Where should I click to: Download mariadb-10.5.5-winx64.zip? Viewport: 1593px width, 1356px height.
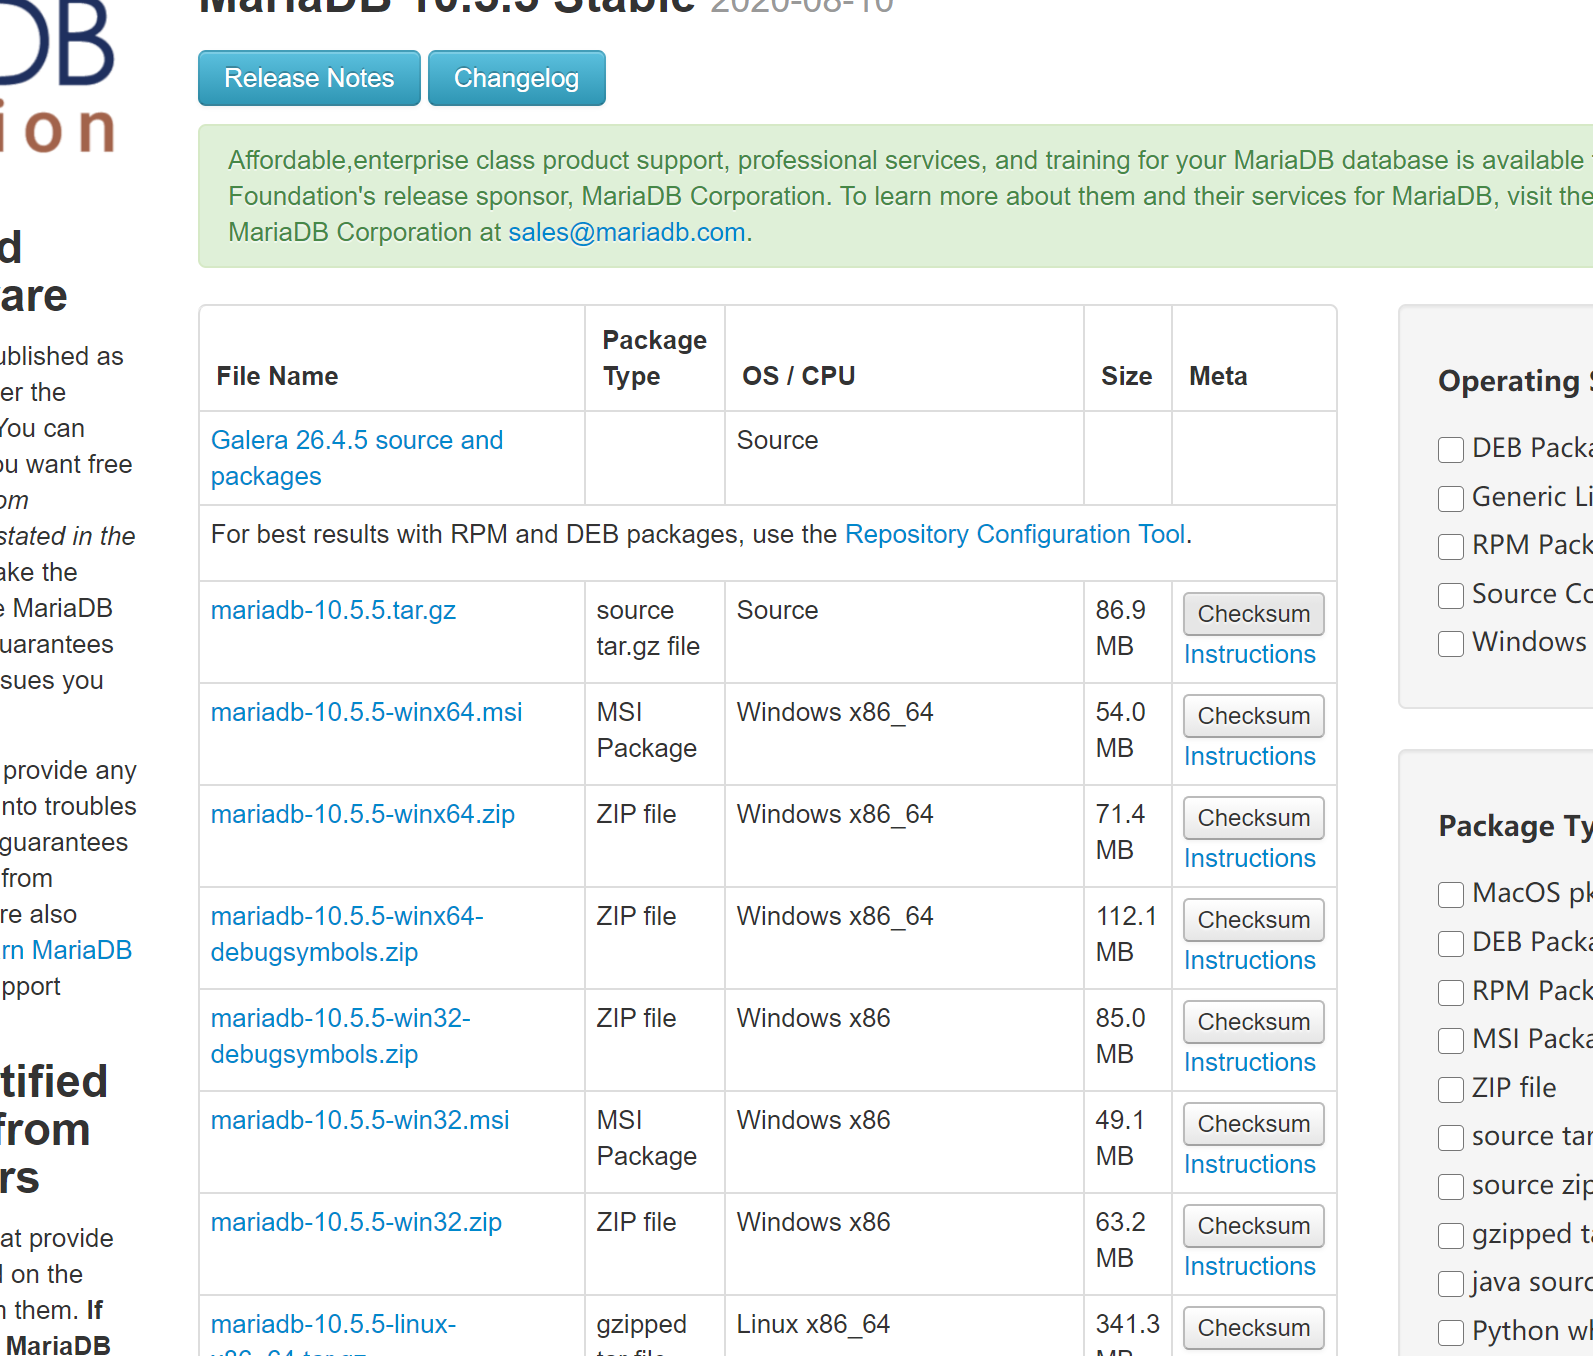362,814
